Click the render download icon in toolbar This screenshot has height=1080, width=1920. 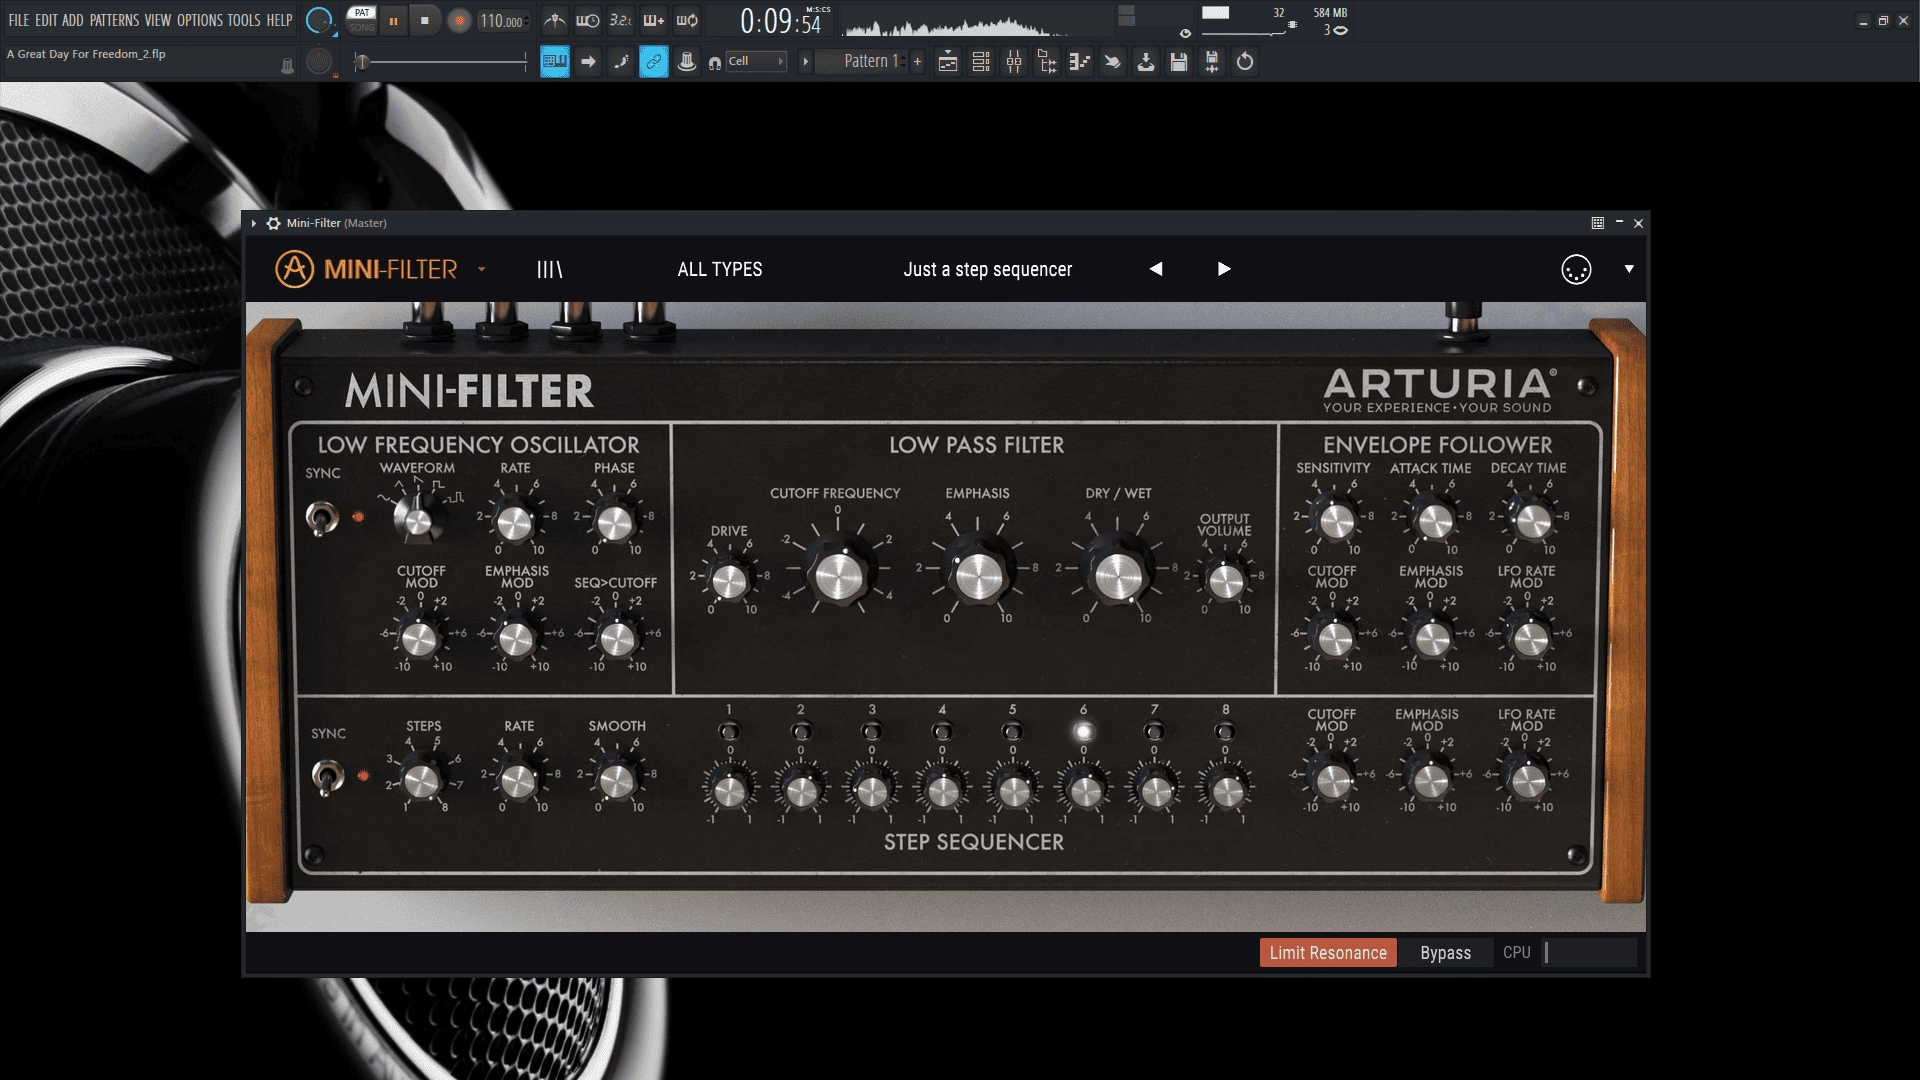1146,62
